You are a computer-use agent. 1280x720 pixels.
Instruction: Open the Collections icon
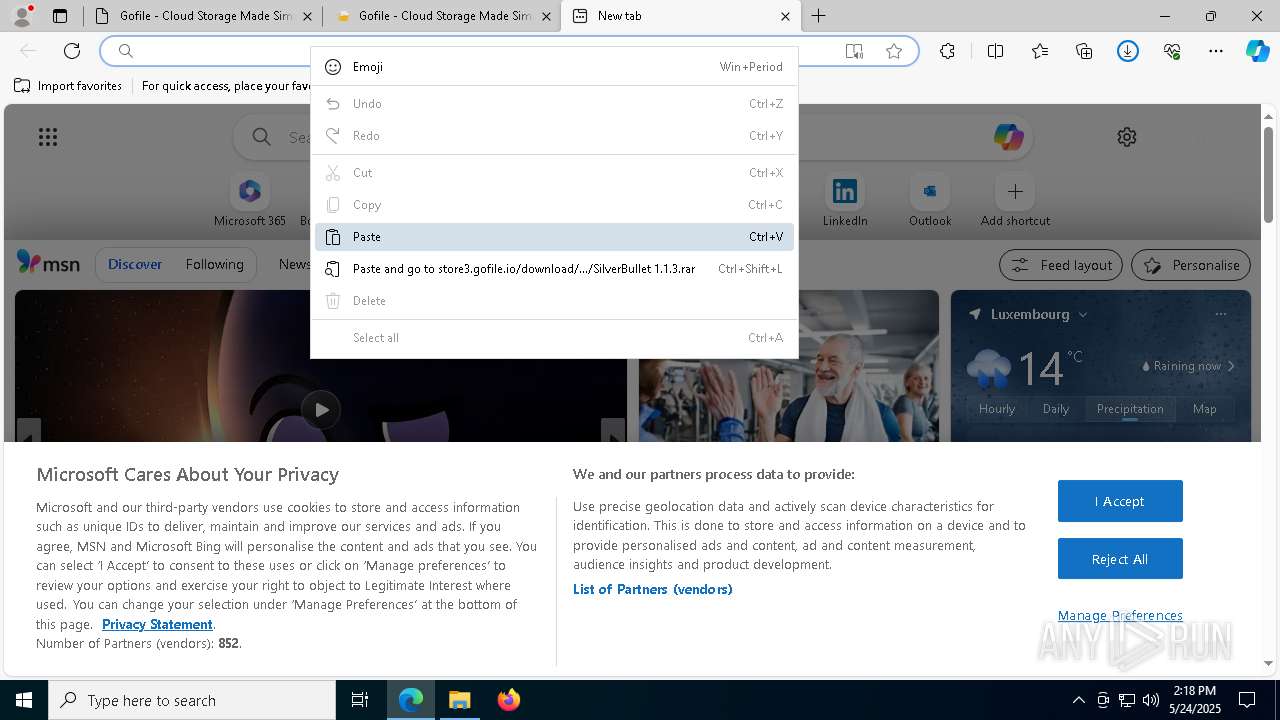pos(1084,51)
